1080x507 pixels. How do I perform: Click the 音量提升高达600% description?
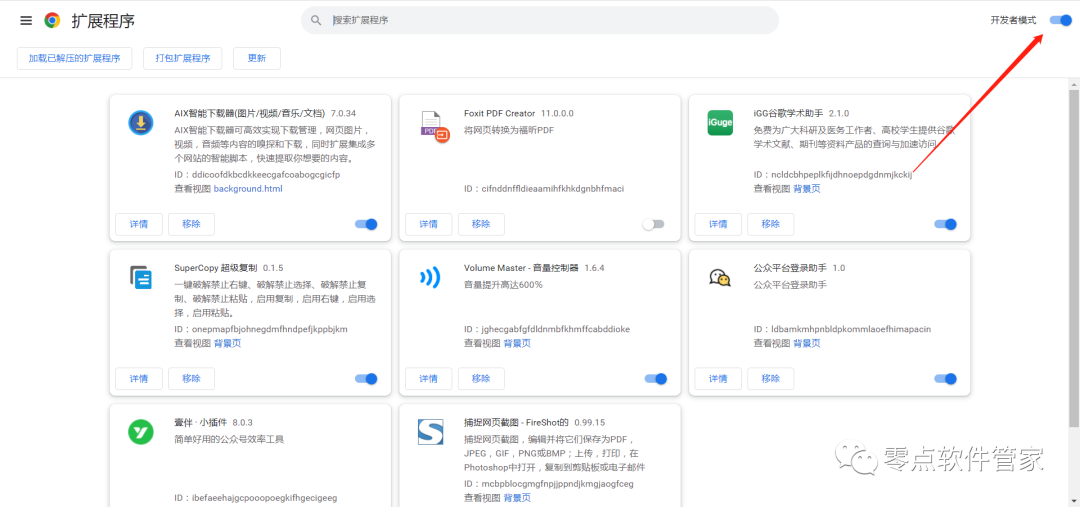pyautogui.click(x=503, y=284)
